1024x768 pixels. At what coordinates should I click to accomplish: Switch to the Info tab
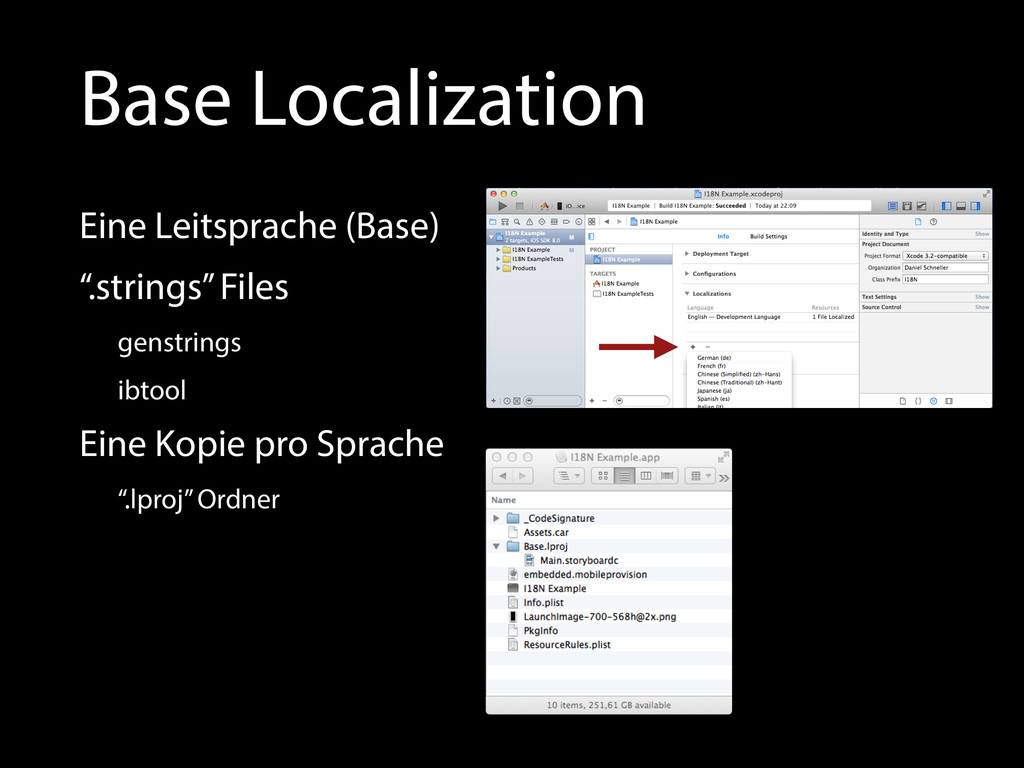[723, 236]
